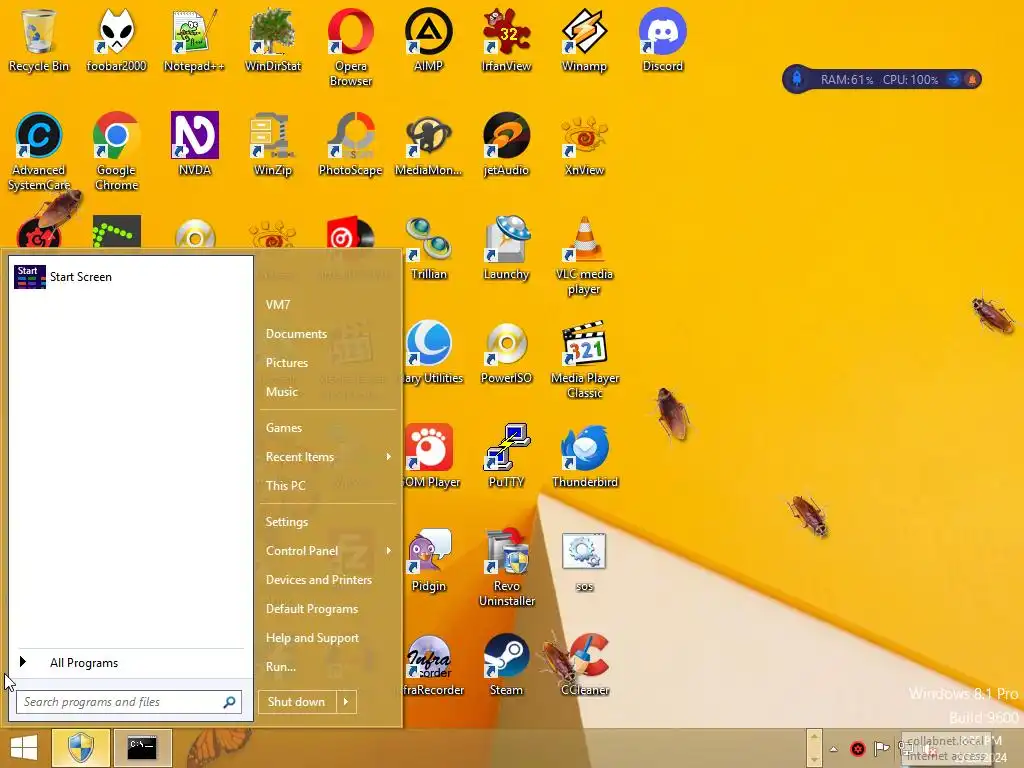Open the security shield taskbar app
Screen dimensions: 1024x768
point(81,748)
